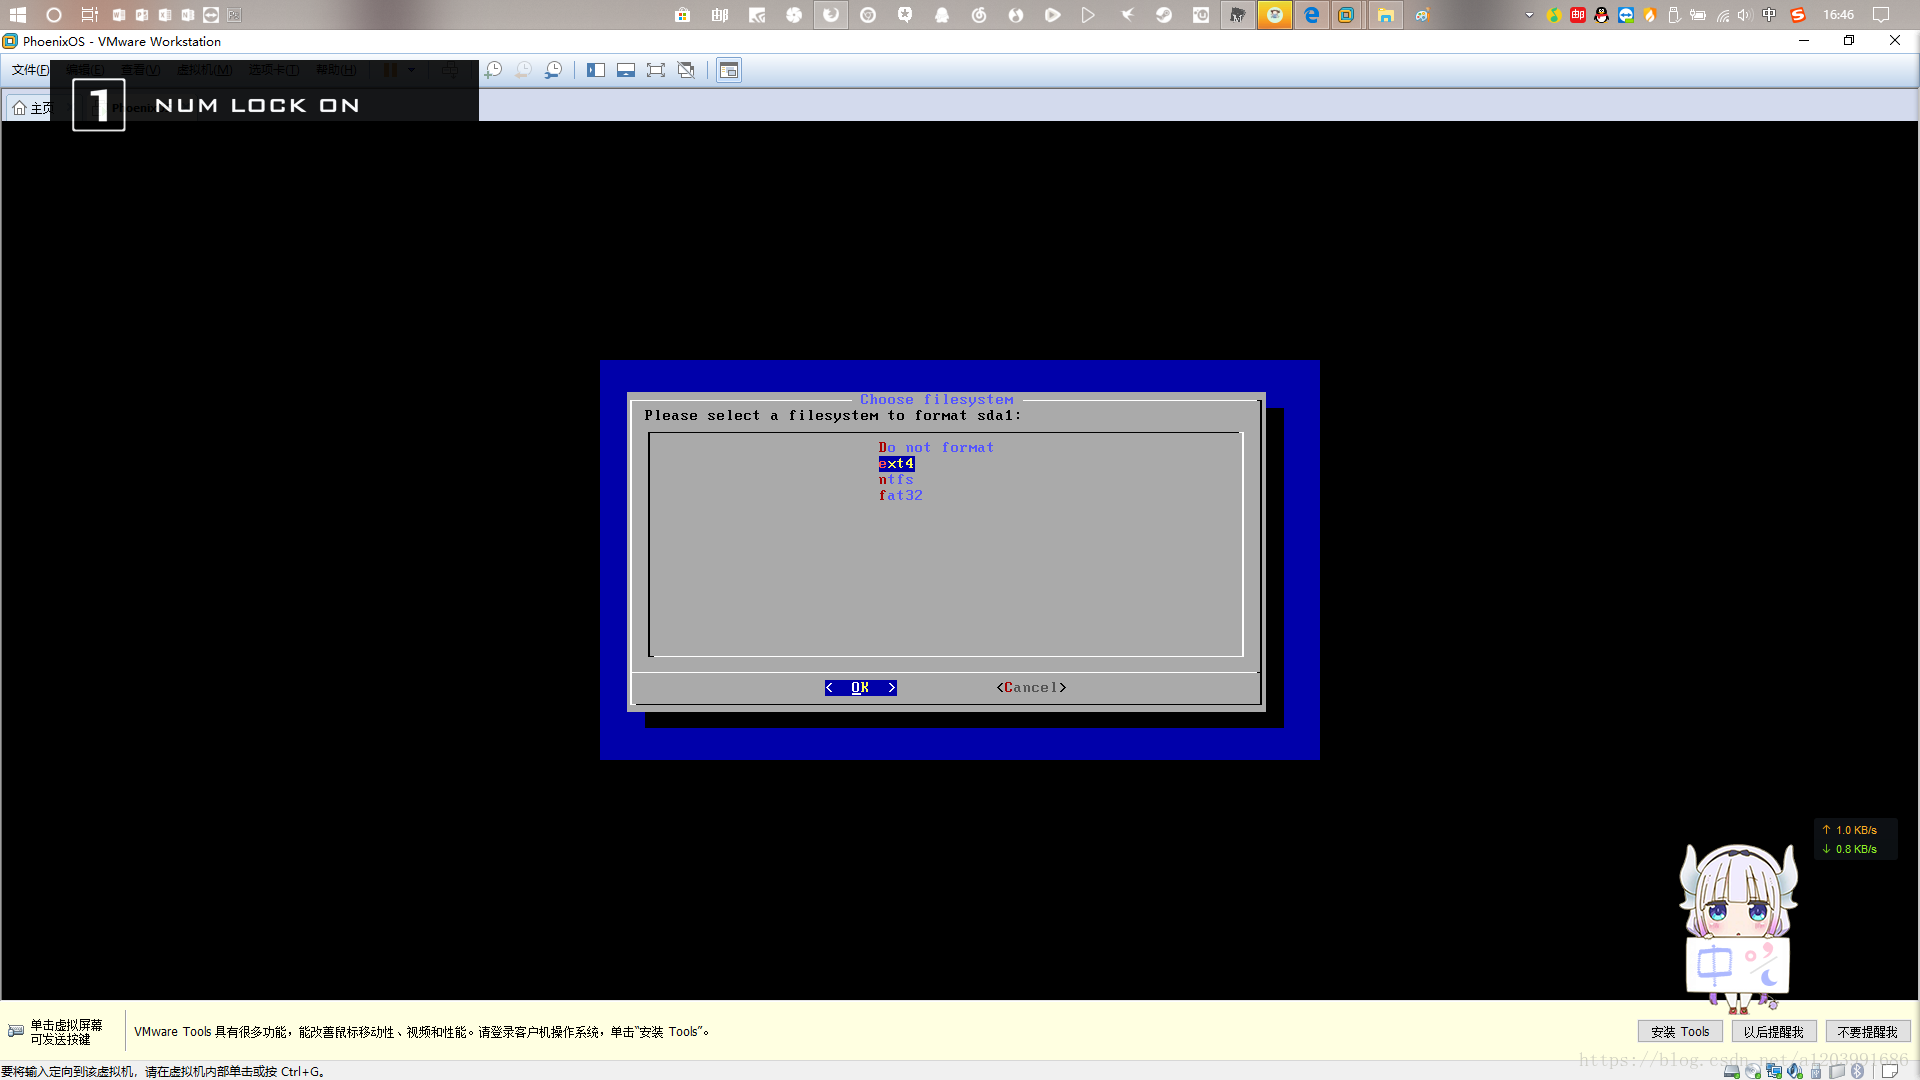Open the snapshot manager icon
The width and height of the screenshot is (1920, 1080).
point(553,70)
